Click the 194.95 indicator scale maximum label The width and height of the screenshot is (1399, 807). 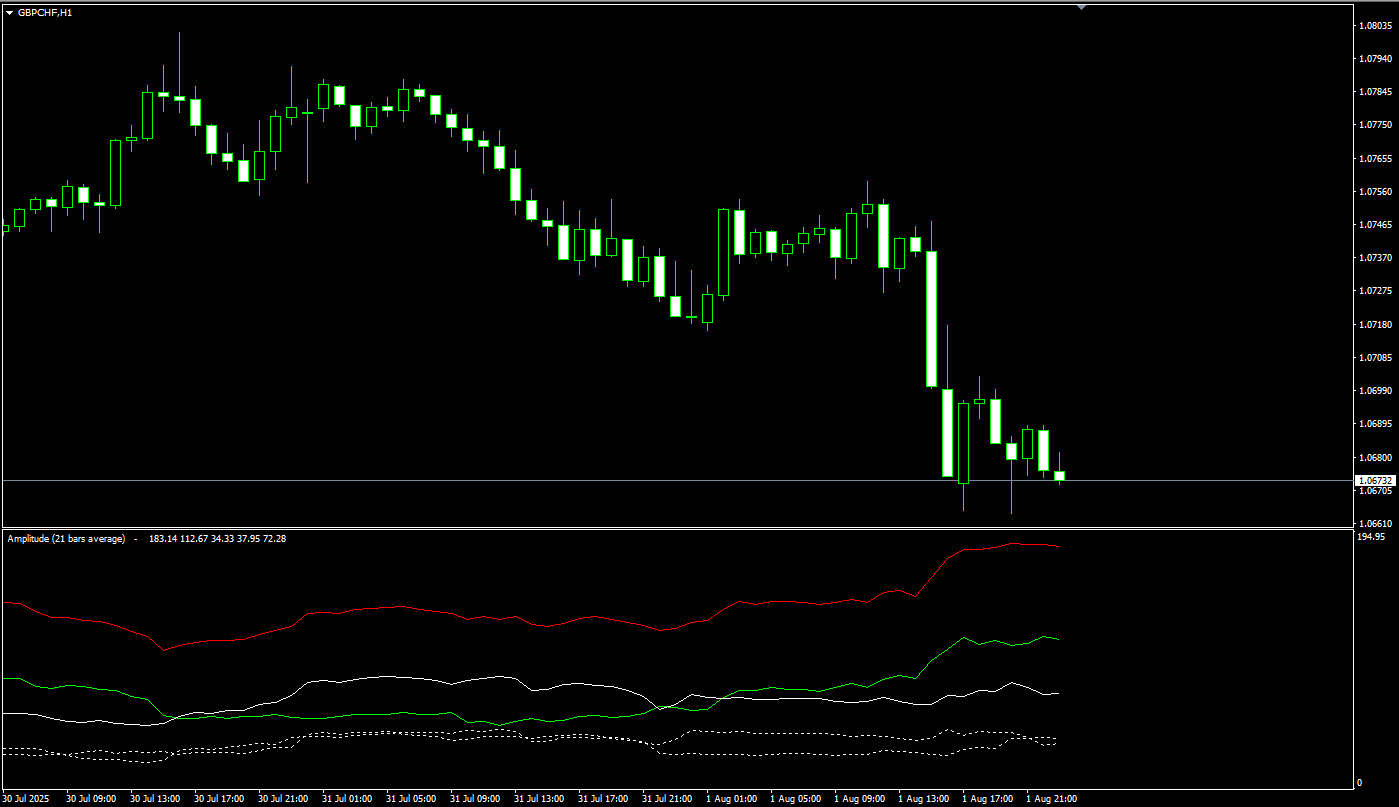click(x=1373, y=537)
